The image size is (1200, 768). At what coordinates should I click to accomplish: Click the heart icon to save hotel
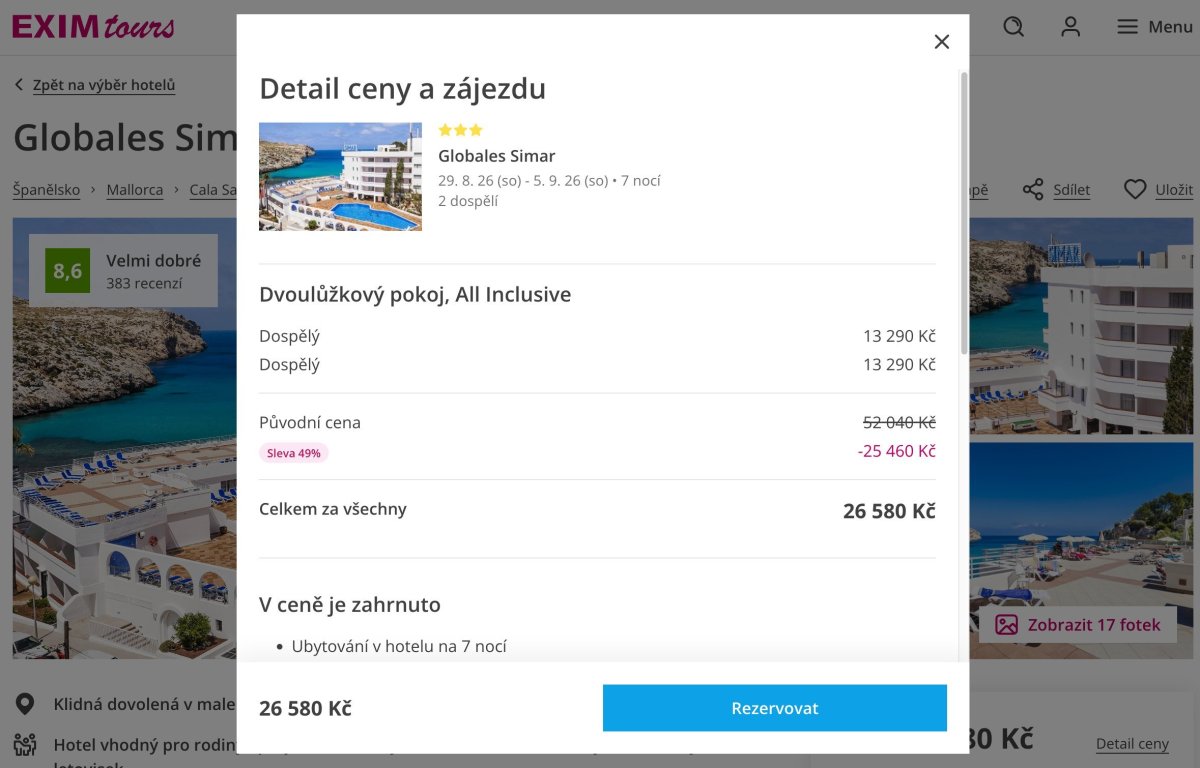1134,189
